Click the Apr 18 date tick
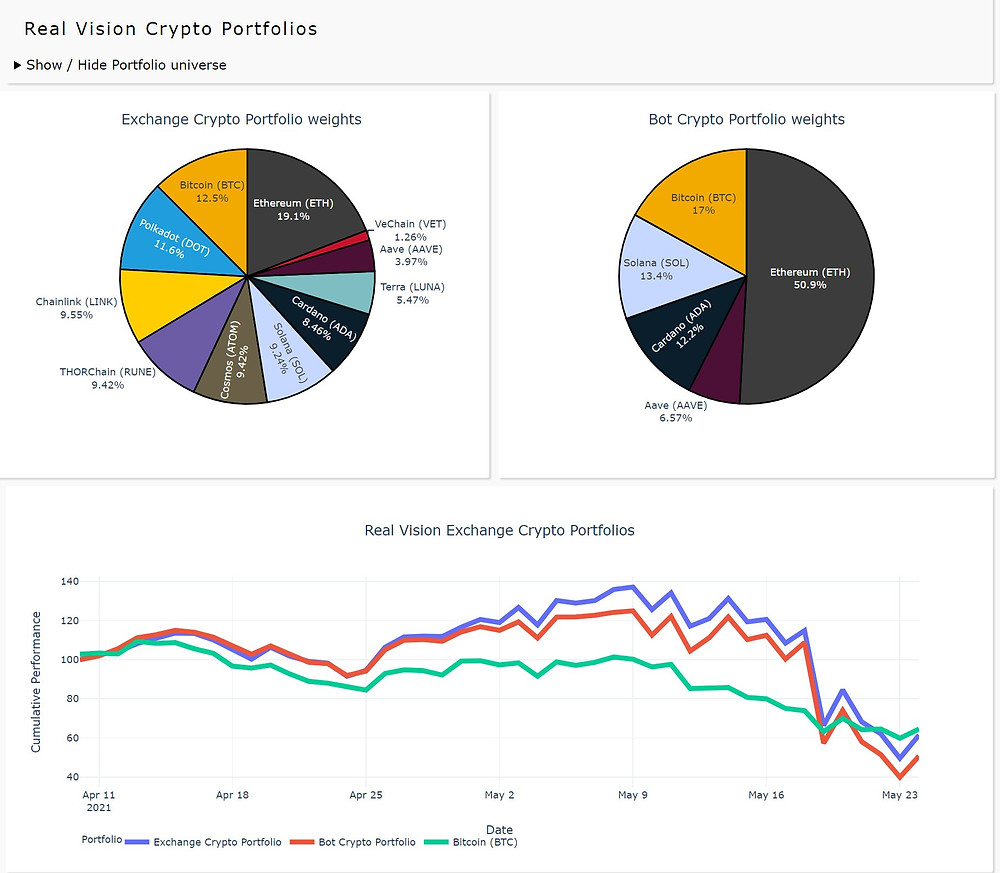This screenshot has width=1000, height=873. pyautogui.click(x=232, y=795)
